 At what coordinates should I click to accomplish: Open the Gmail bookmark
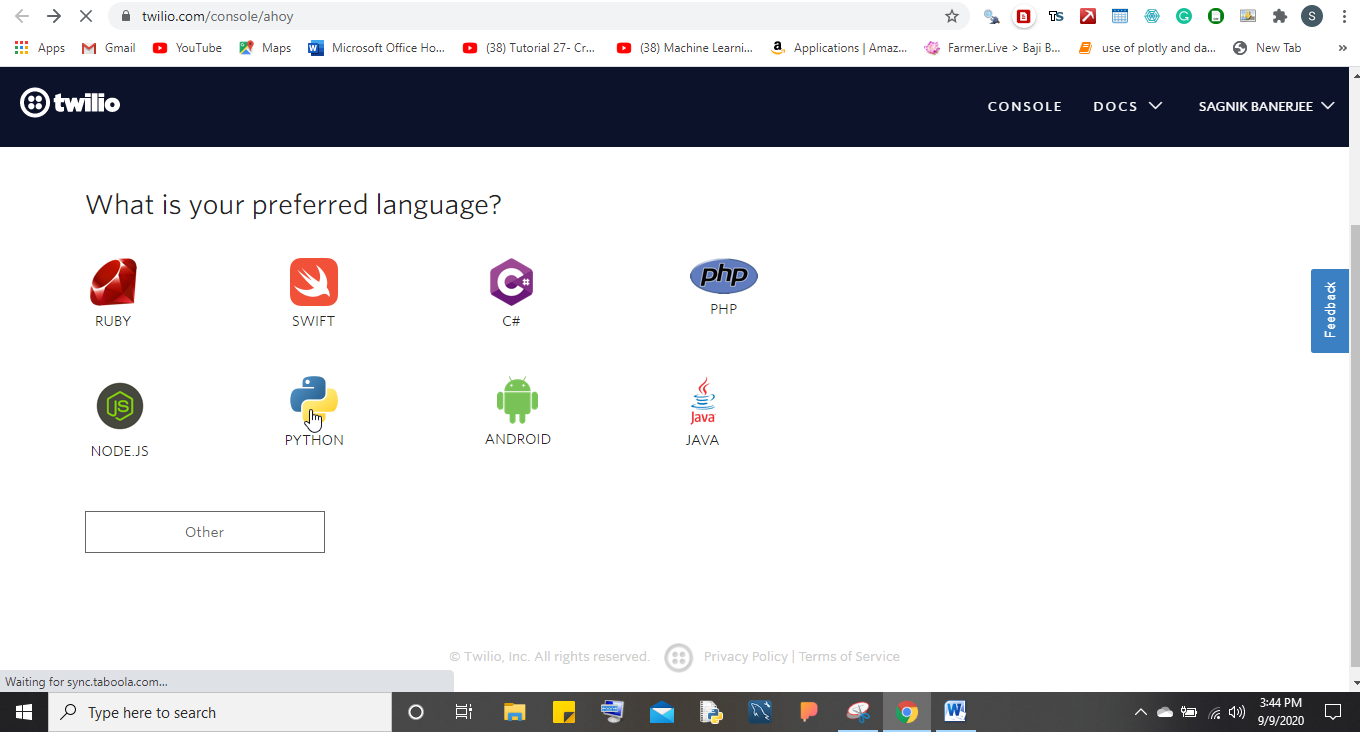click(108, 47)
